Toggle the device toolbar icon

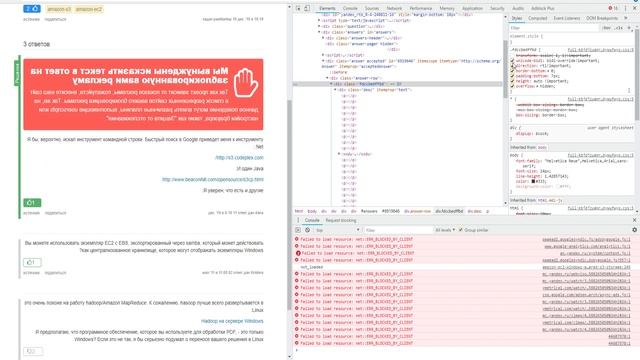coord(307,8)
